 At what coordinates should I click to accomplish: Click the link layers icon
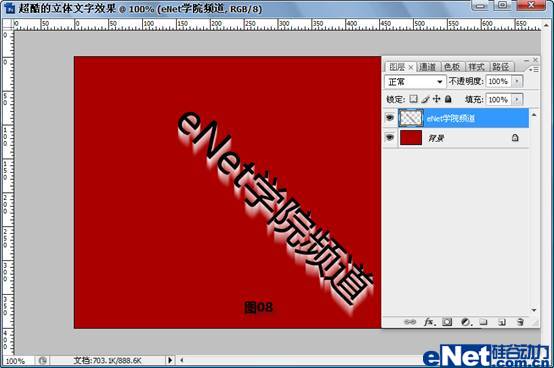tap(410, 322)
